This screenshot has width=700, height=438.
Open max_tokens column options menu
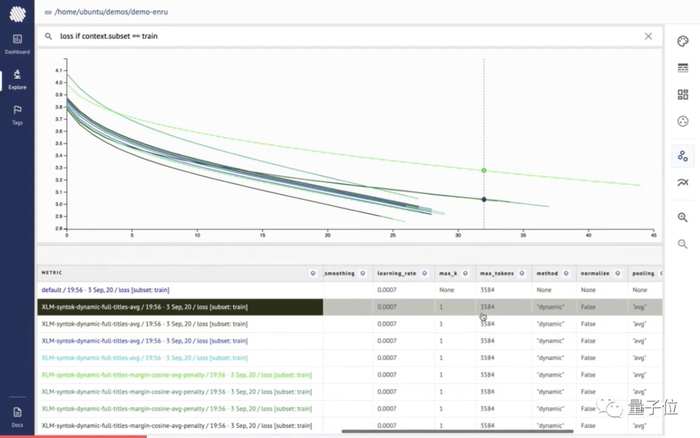[524, 273]
